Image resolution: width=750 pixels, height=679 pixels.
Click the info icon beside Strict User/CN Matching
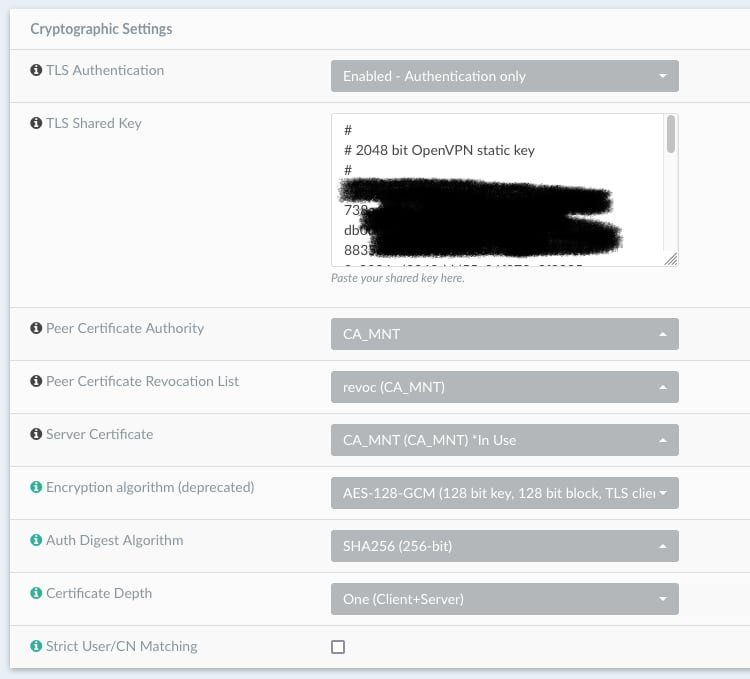[37, 647]
